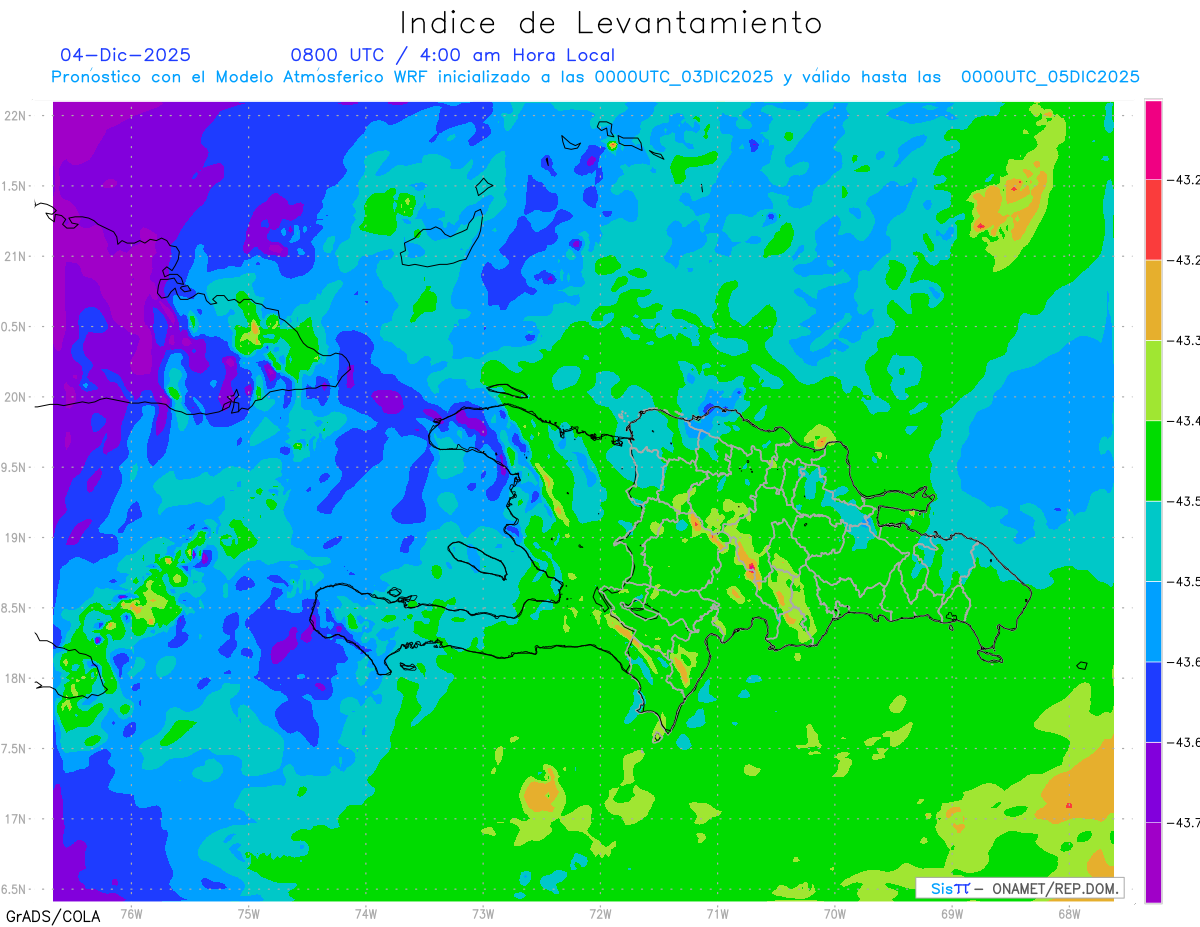This screenshot has height=927, width=1200.
Task: Pick the yellow-green swatch in the color bar
Action: (x=1153, y=380)
